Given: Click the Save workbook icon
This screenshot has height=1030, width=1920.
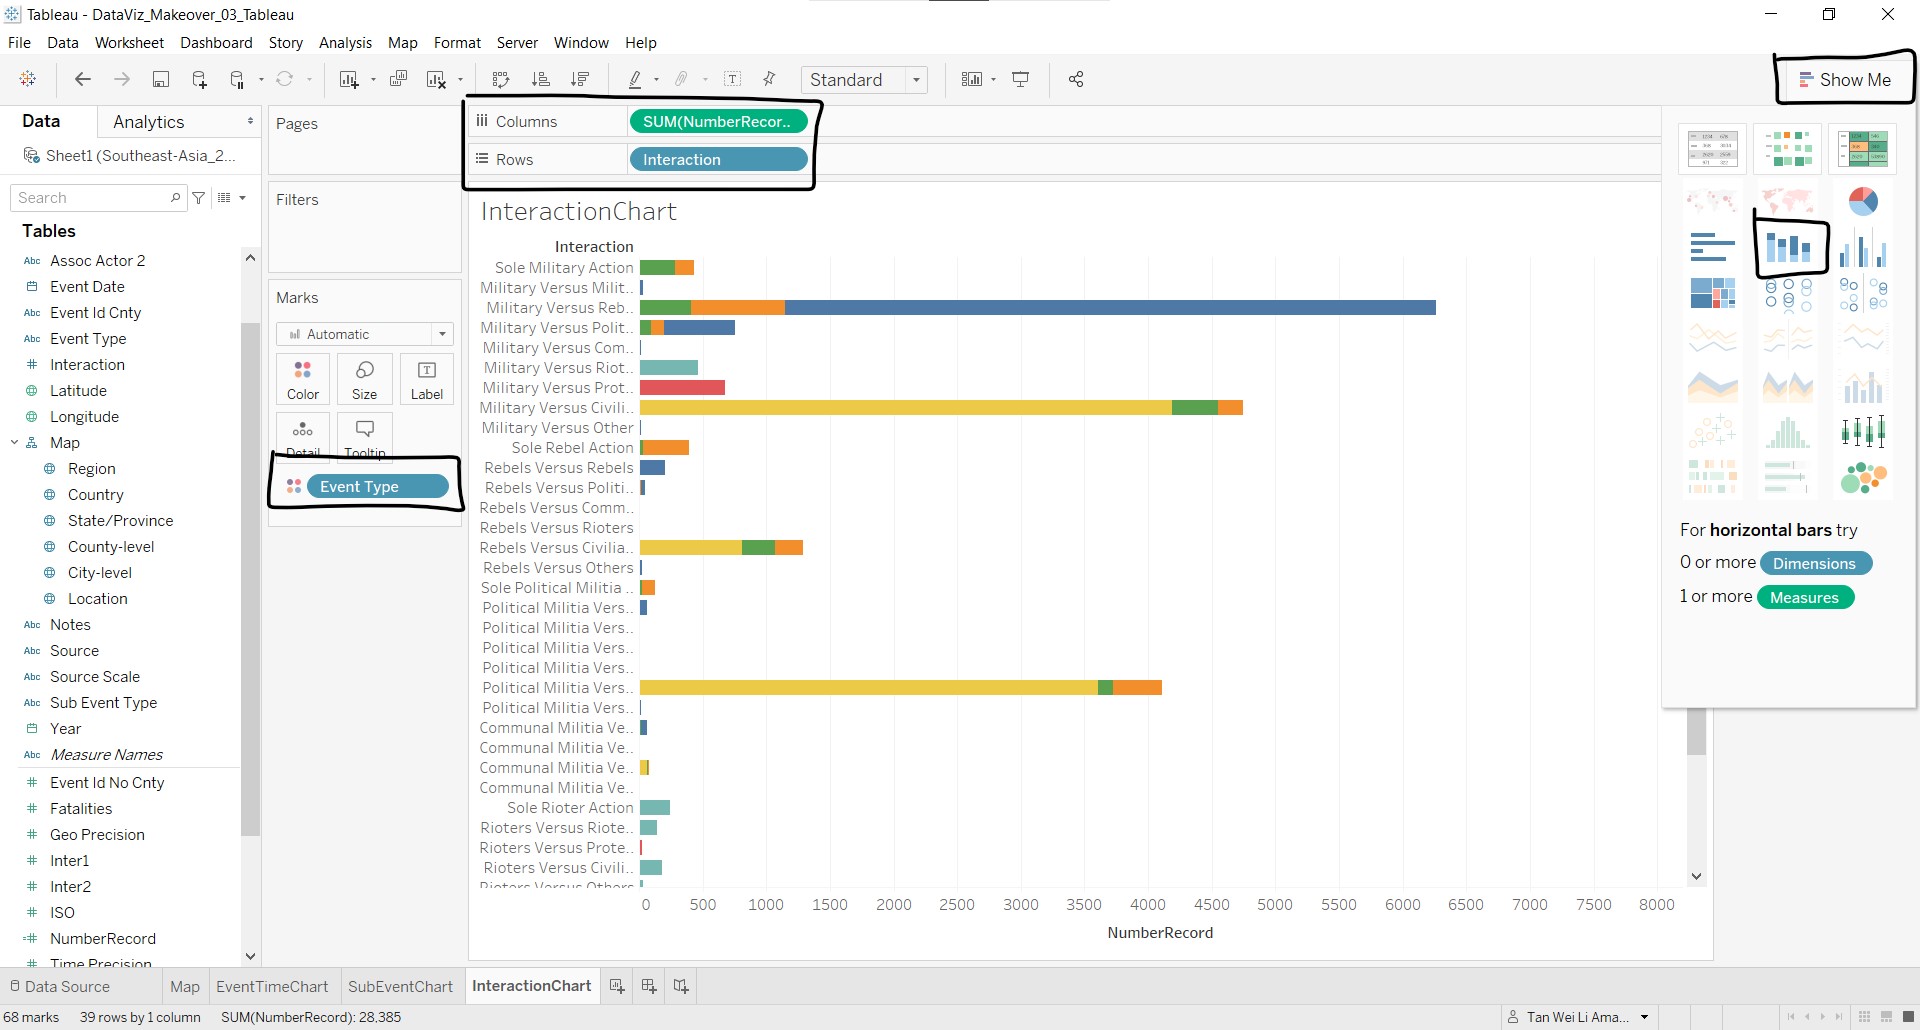Looking at the screenshot, I should pos(160,80).
